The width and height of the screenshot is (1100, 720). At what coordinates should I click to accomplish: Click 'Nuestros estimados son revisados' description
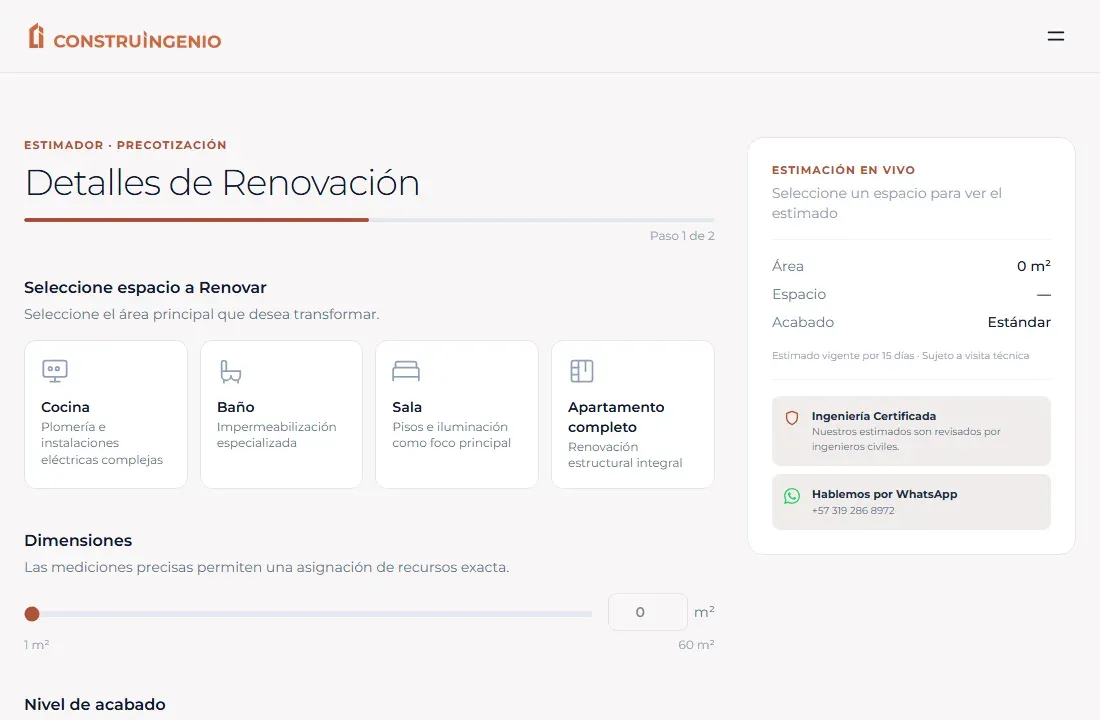pyautogui.click(x=906, y=439)
